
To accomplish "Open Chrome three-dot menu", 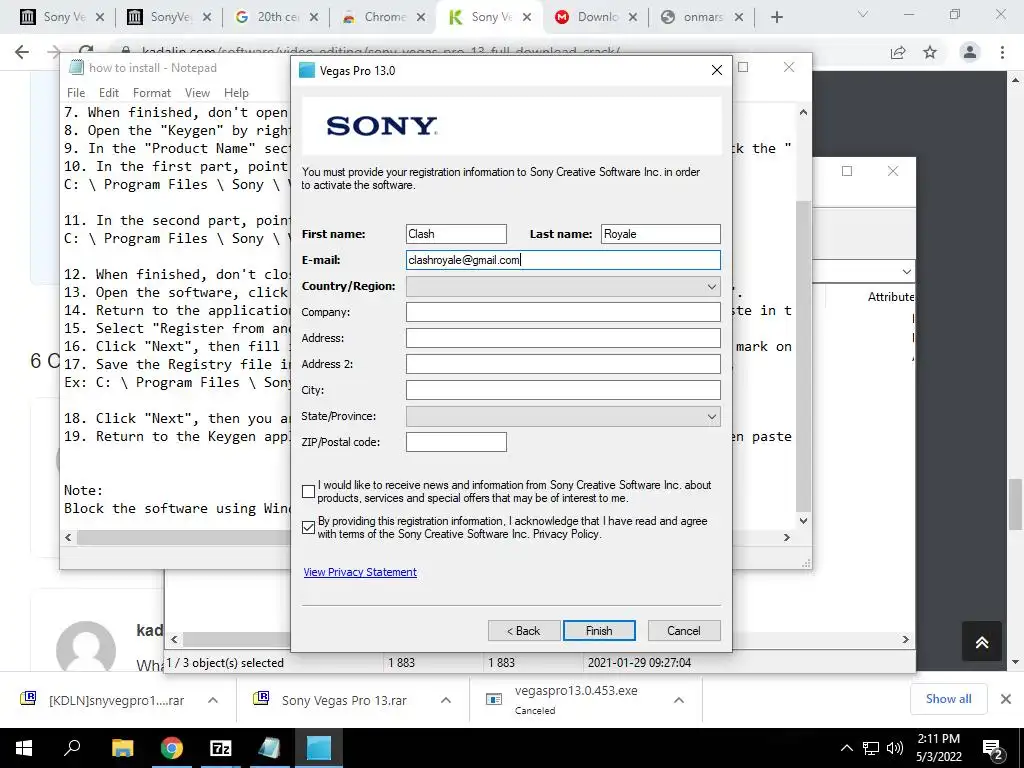I will (1002, 52).
